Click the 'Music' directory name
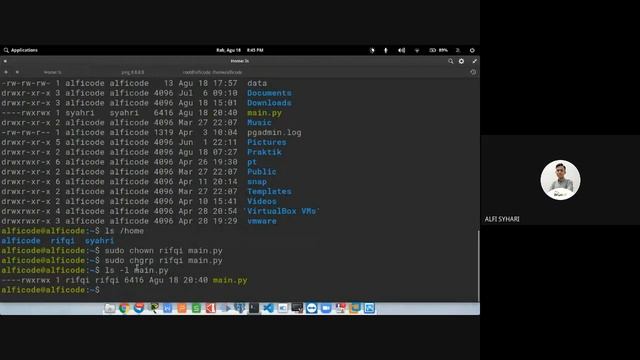Screen dimensions: 640x360 tap(259, 122)
